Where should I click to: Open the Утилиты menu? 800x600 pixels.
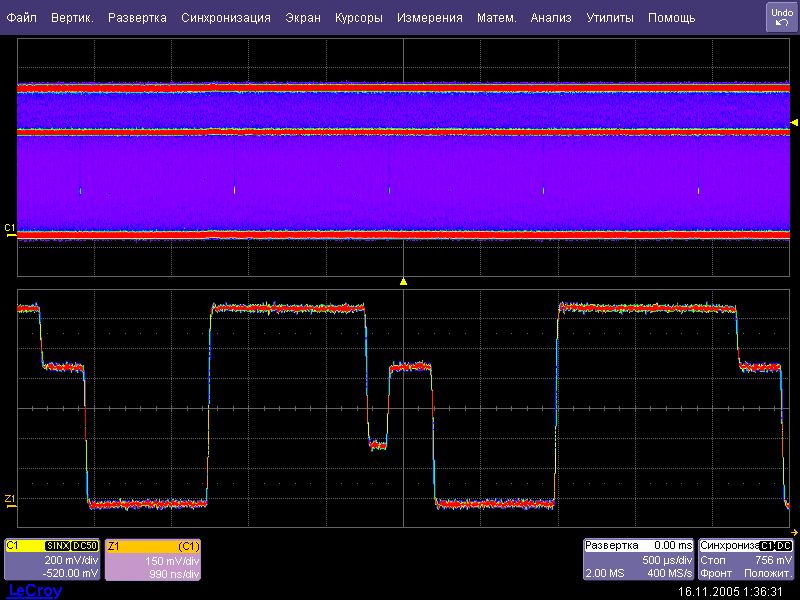point(610,18)
